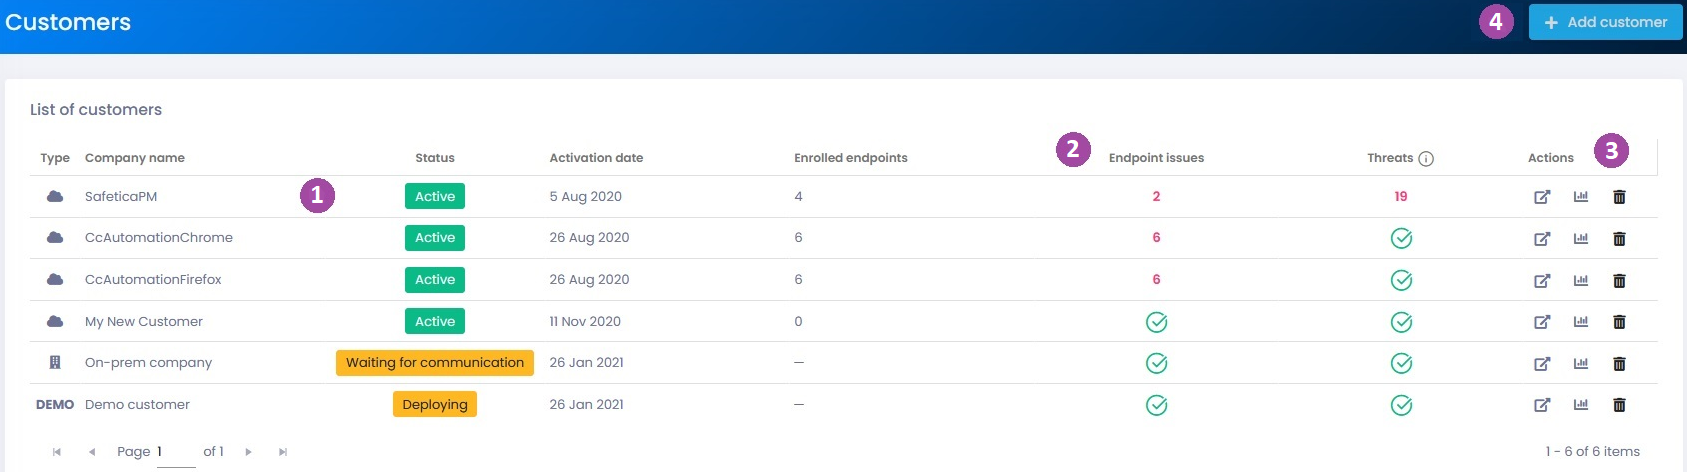This screenshot has width=1687, height=472.
Task: Open SafeticaPM's 19 threats count
Action: pyautogui.click(x=1401, y=196)
